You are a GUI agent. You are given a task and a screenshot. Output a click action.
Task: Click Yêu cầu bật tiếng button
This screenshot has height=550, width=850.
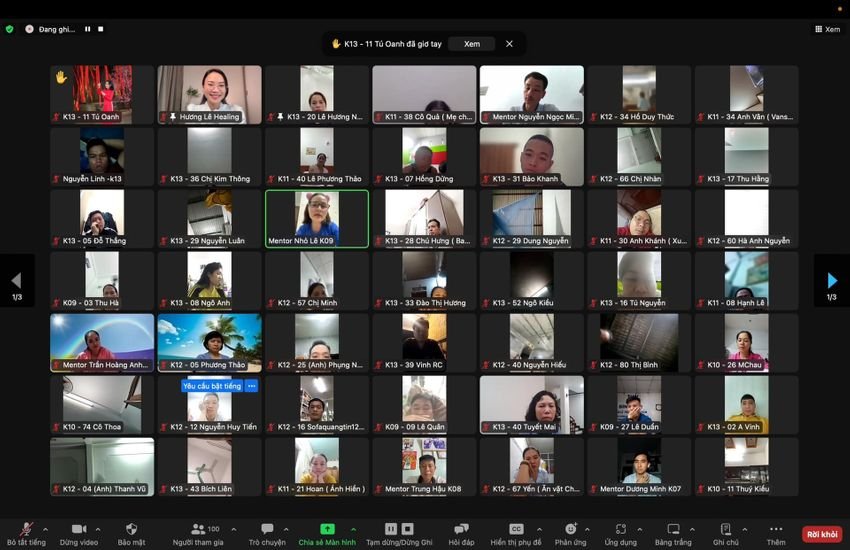(212, 386)
